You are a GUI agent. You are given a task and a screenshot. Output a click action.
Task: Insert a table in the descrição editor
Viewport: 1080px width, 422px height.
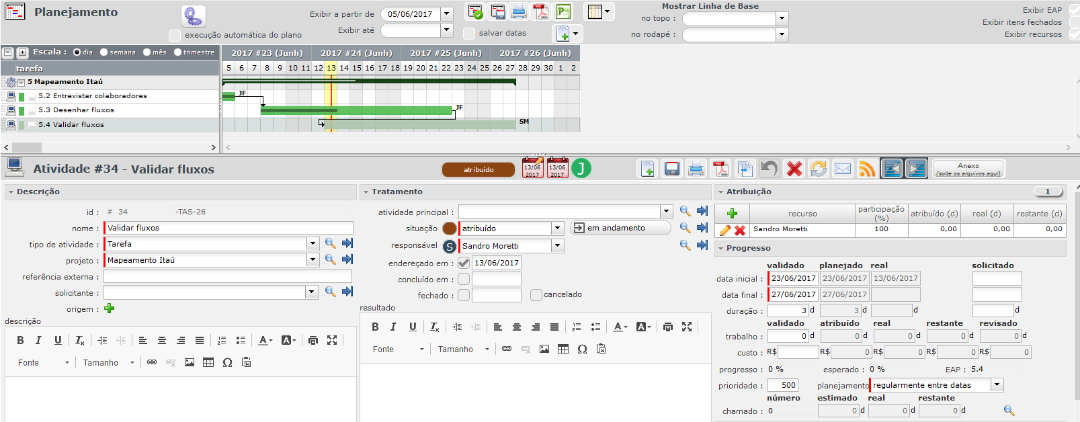207,362
